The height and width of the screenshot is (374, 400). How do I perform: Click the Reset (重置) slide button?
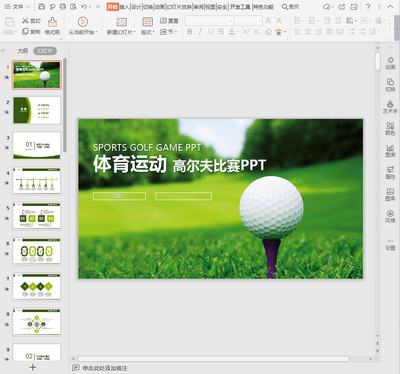coord(169,21)
